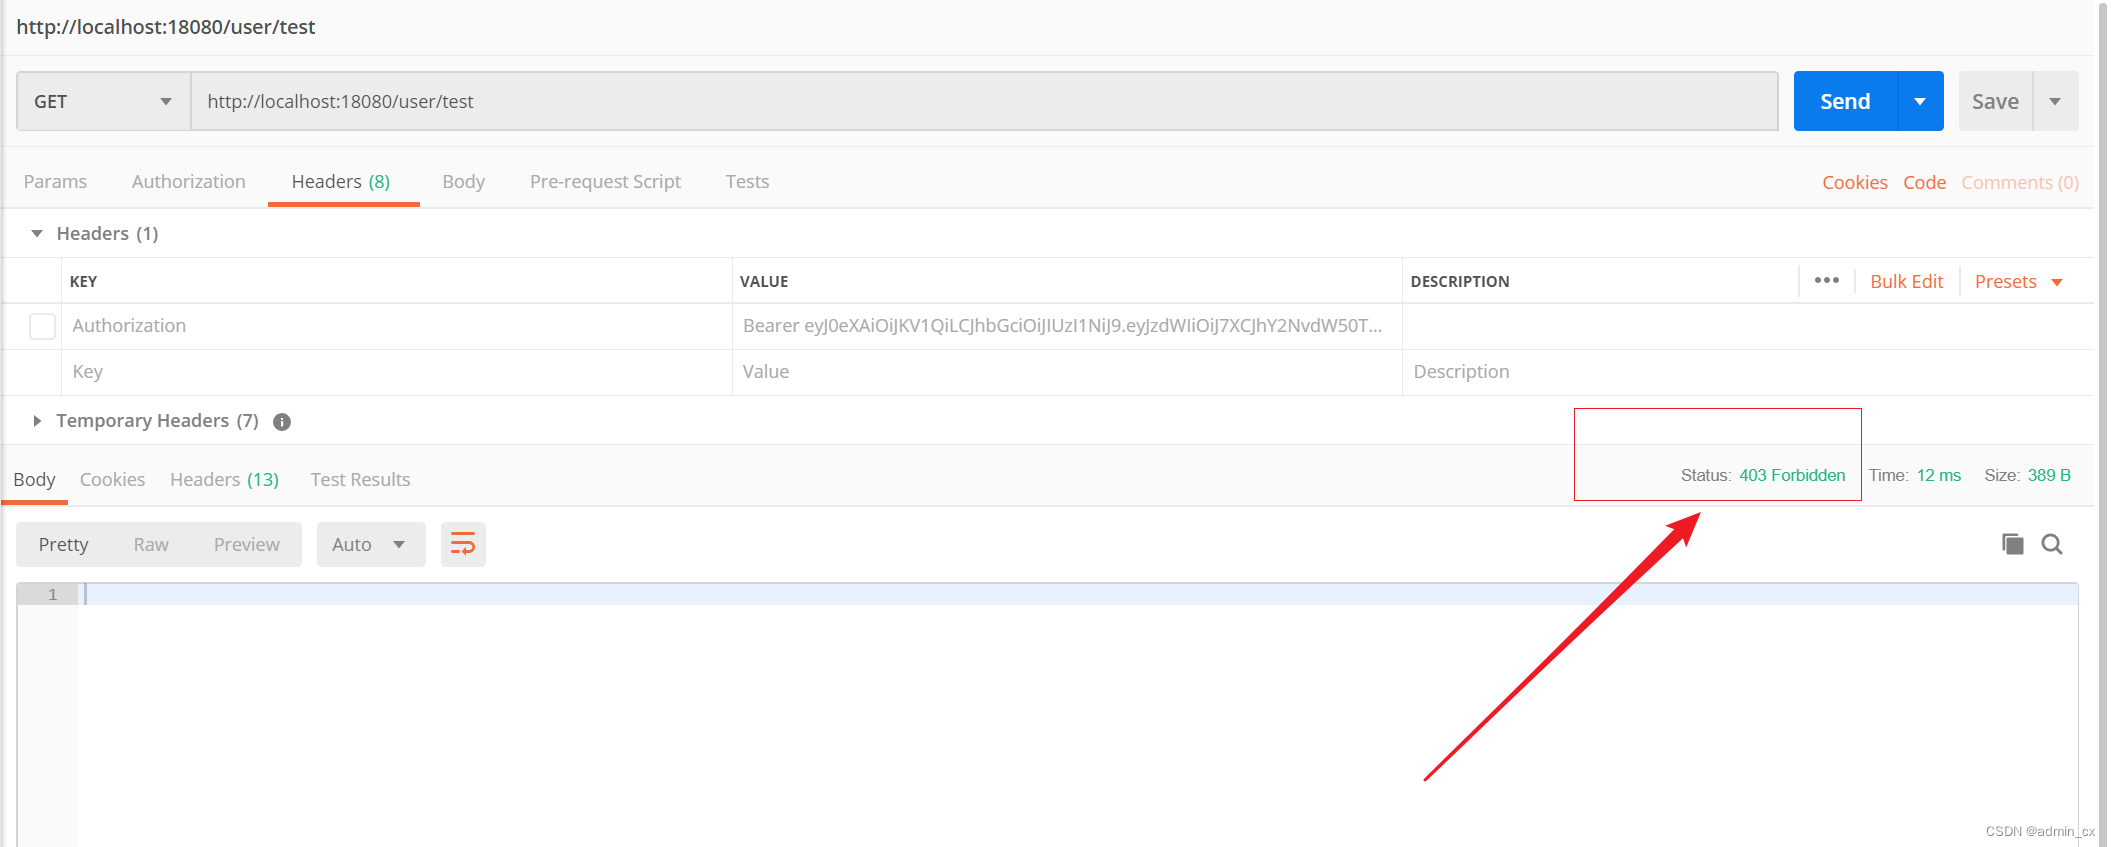Click the 403 Forbidden status text
The width and height of the screenshot is (2111, 847).
point(1792,476)
